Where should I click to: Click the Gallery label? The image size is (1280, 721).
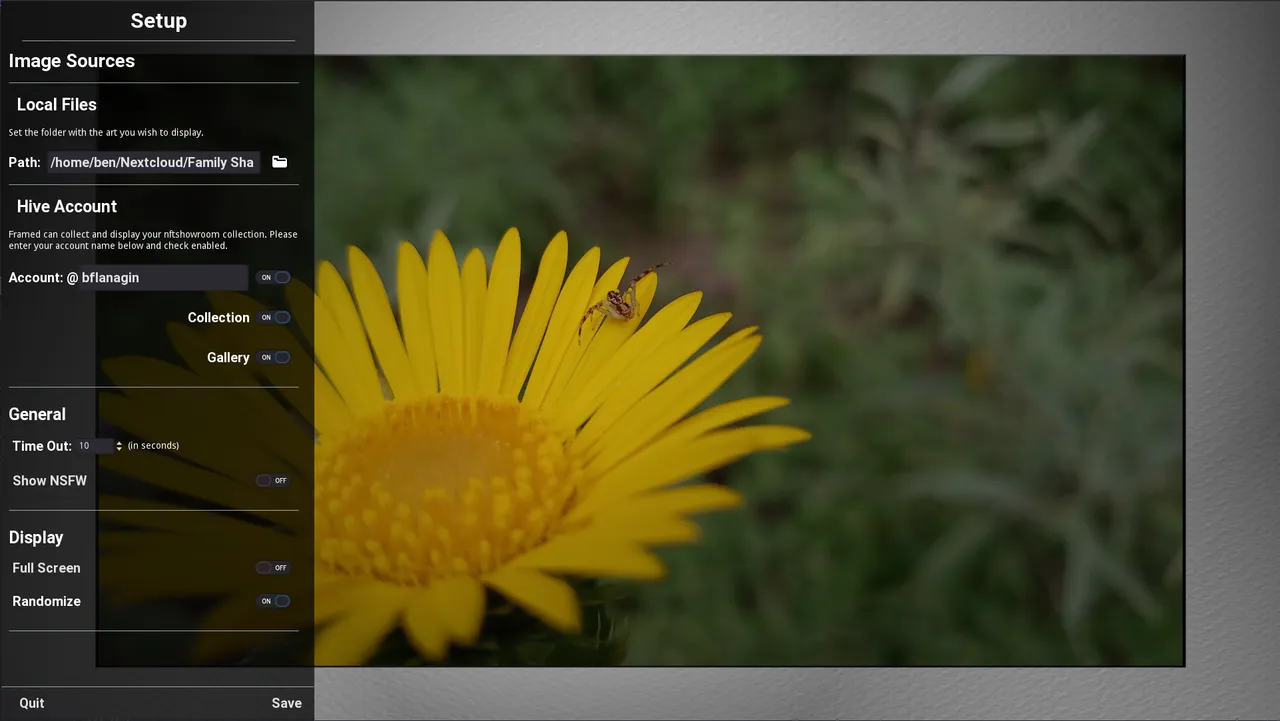point(228,357)
